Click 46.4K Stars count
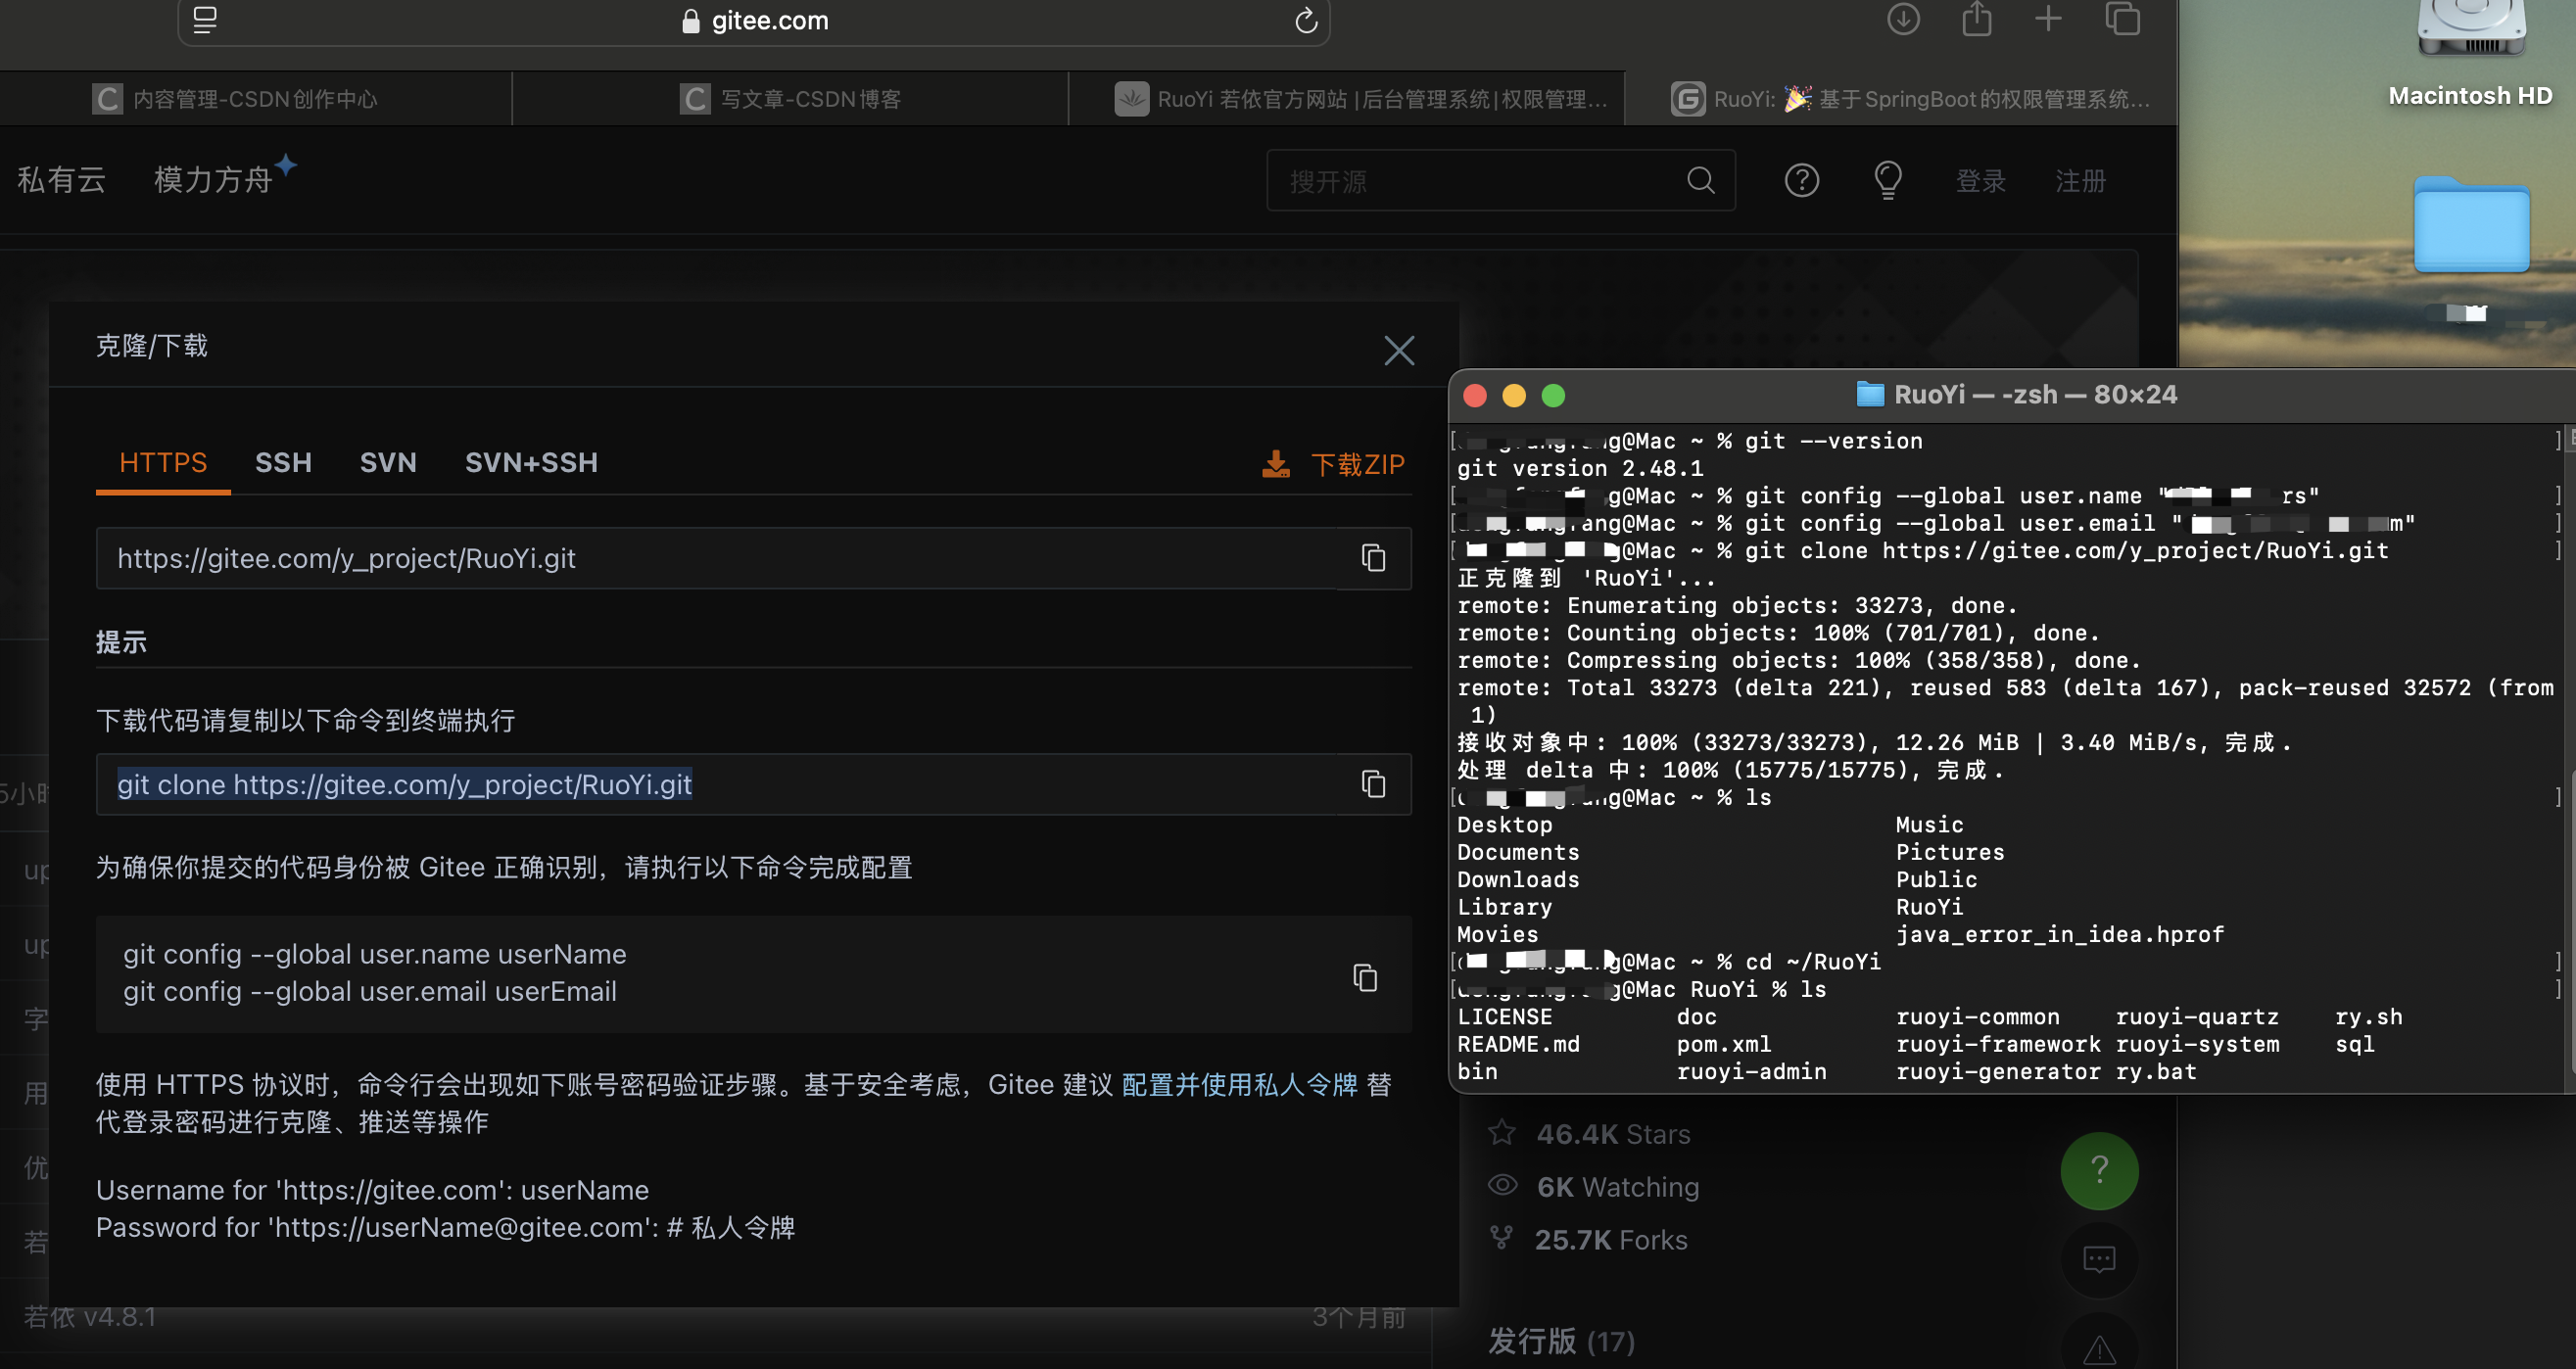This screenshot has width=2576, height=1369. click(x=1613, y=1134)
